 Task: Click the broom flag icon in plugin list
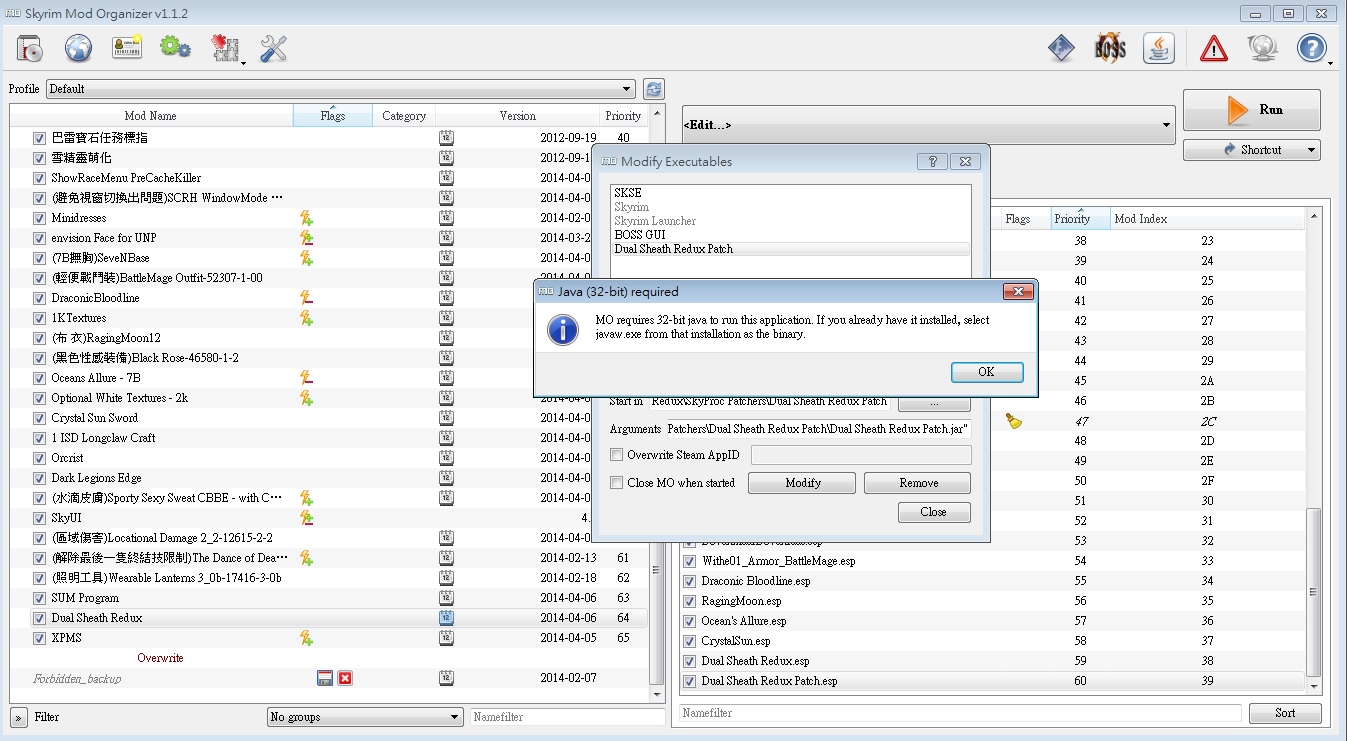[1015, 422]
